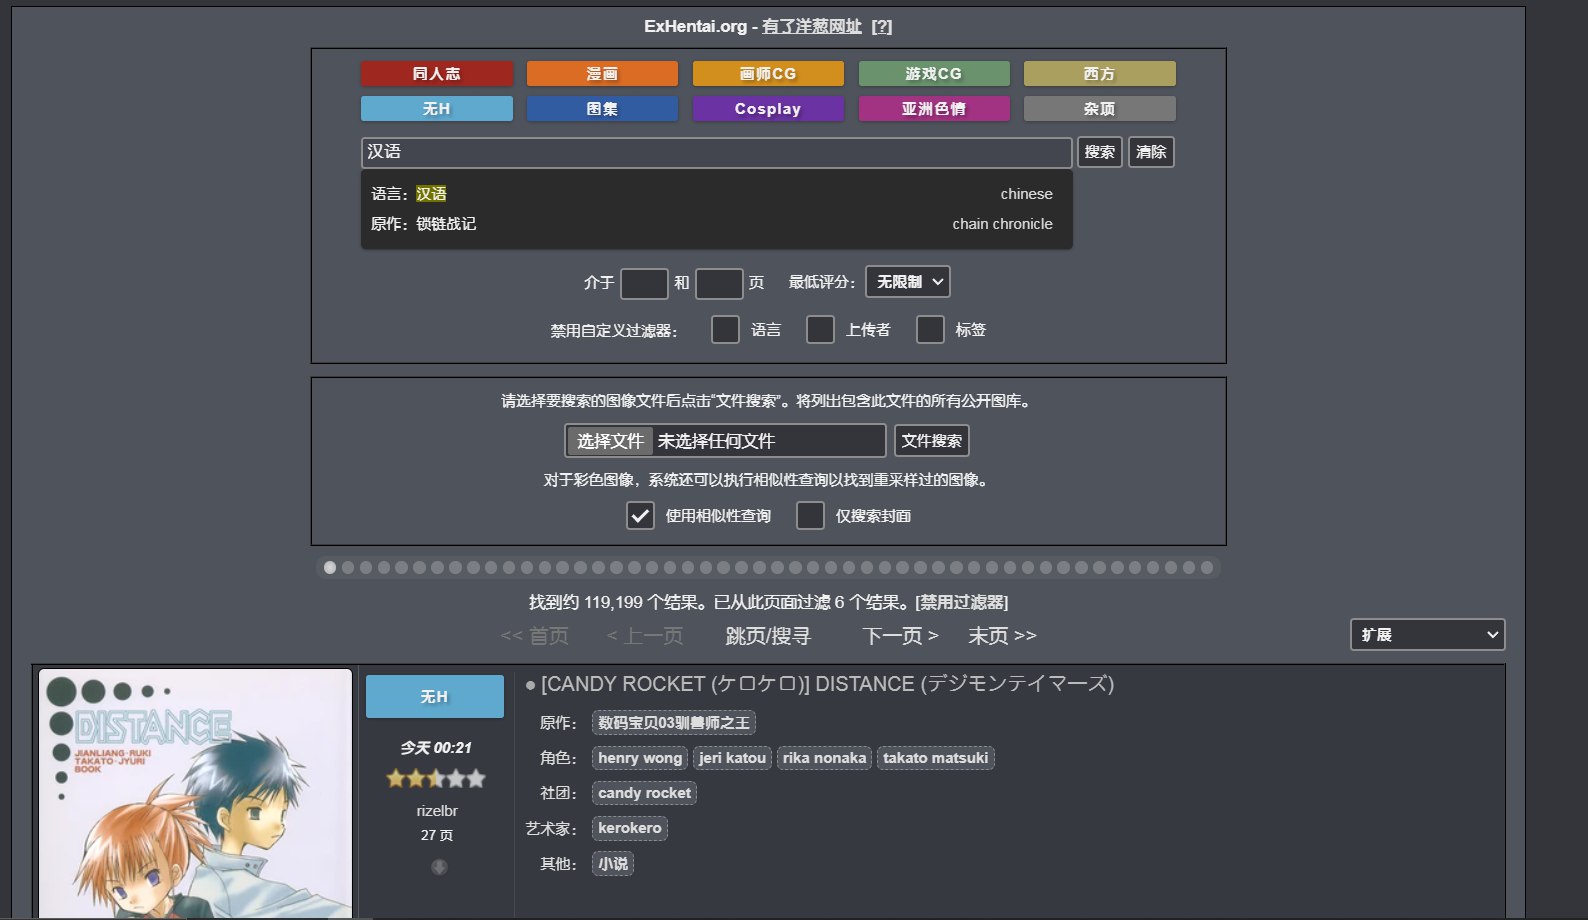The image size is (1588, 920).
Task: Click the henry wong character tag
Action: 640,758
